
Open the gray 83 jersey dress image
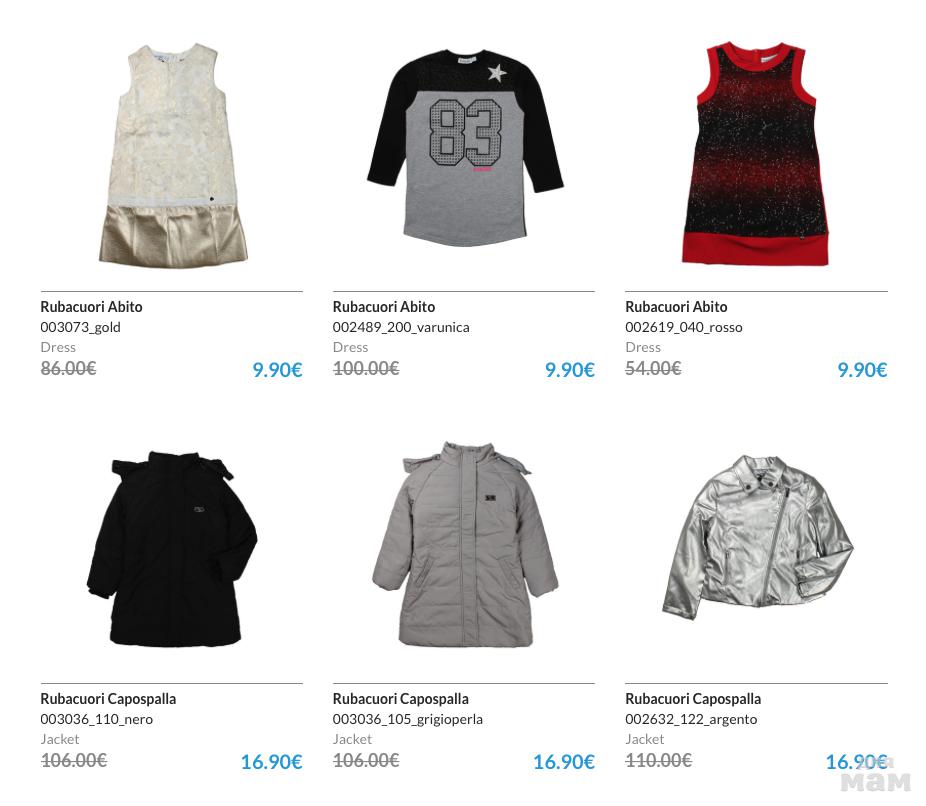click(x=465, y=148)
